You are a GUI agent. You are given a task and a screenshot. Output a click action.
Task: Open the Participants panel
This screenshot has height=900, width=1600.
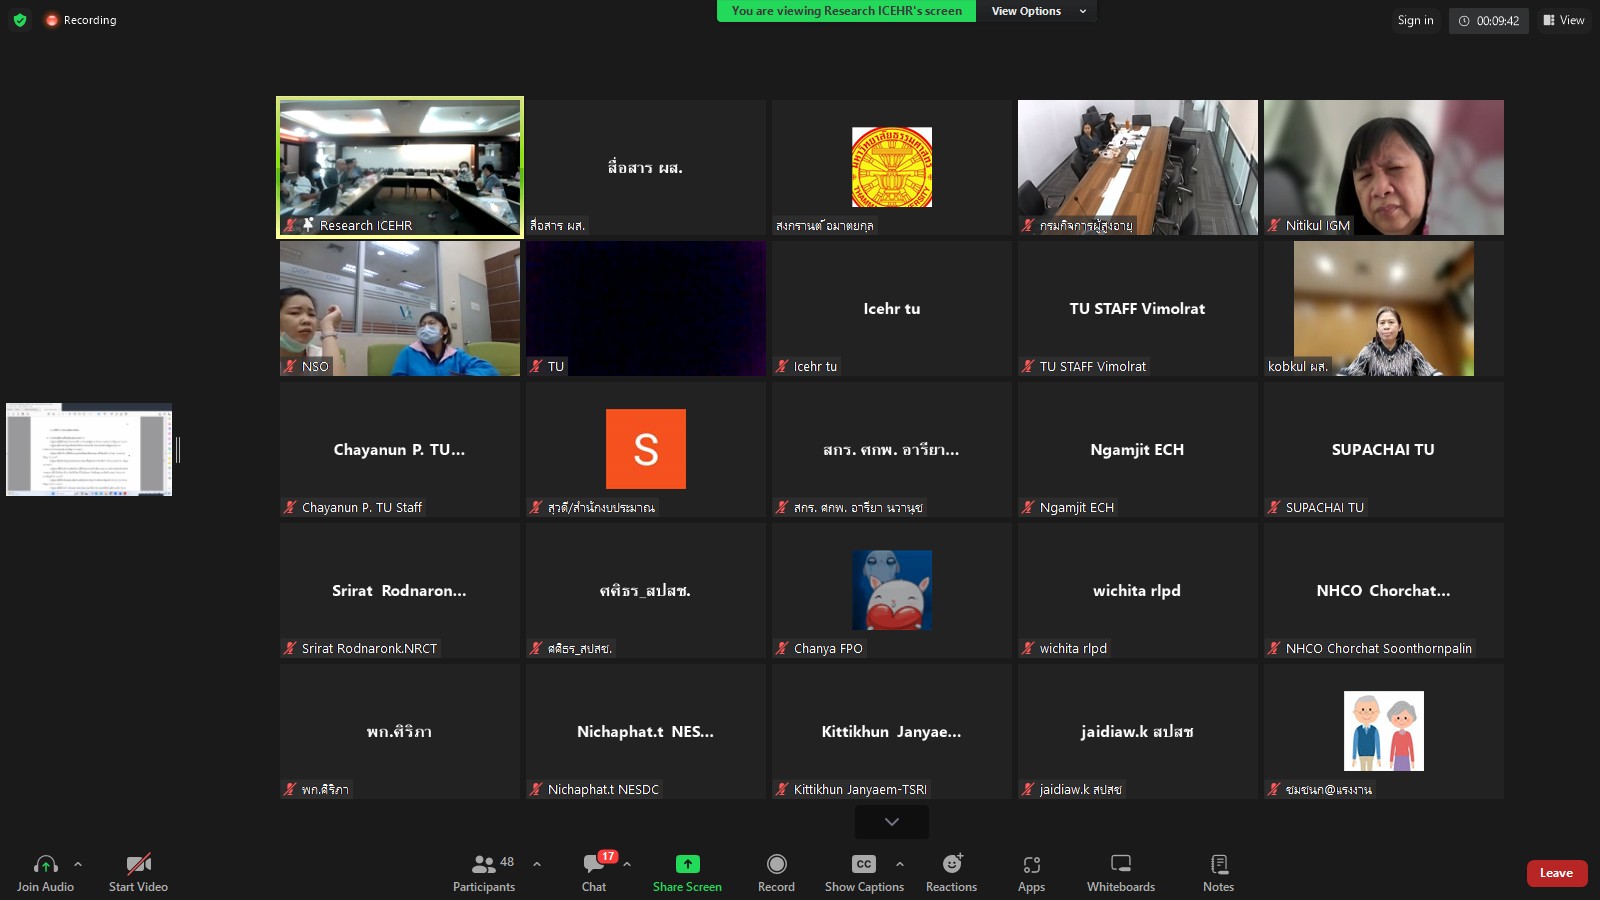click(x=484, y=872)
